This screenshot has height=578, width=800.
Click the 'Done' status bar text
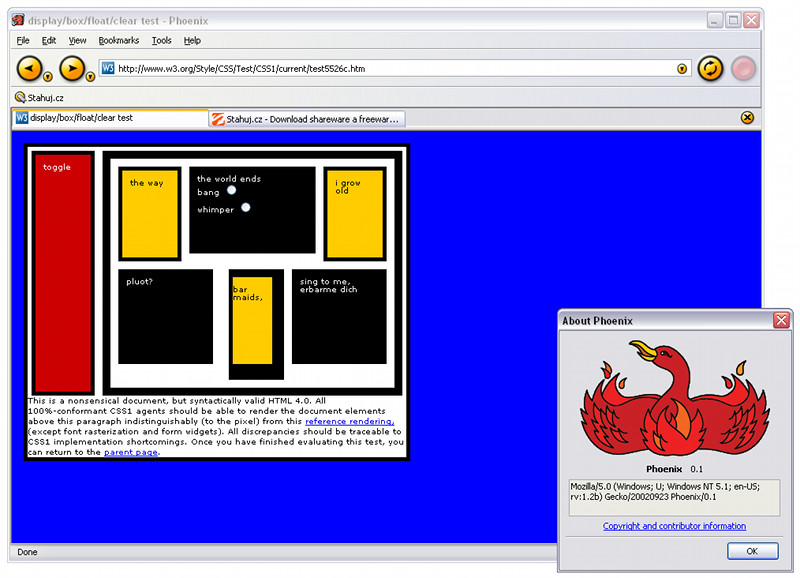point(27,552)
